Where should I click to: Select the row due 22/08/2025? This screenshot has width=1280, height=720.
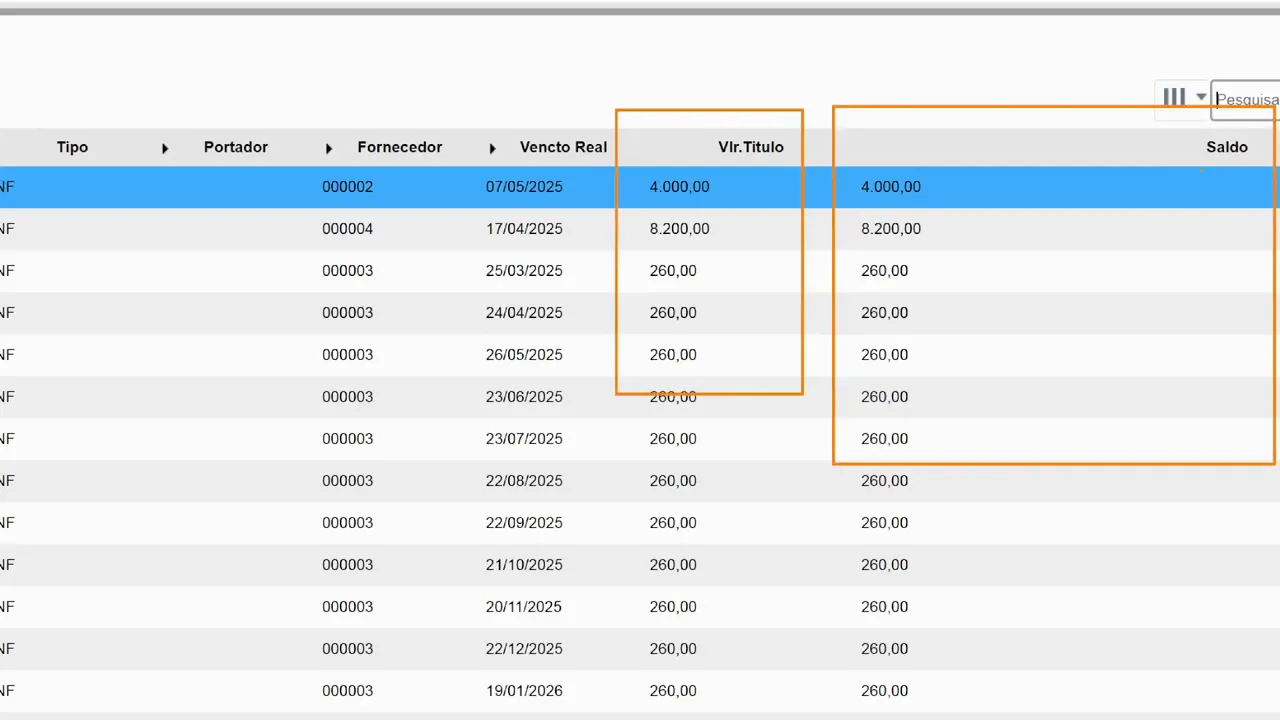[x=524, y=481]
